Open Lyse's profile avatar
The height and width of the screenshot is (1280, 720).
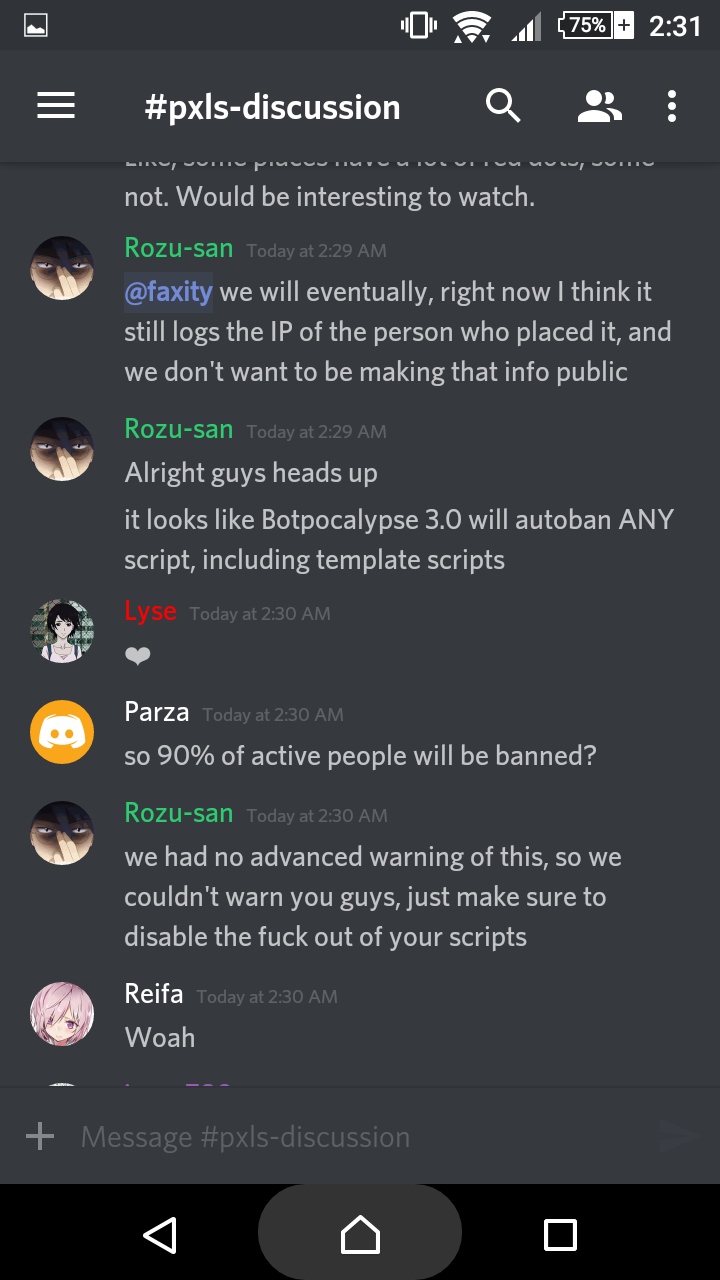point(62,631)
